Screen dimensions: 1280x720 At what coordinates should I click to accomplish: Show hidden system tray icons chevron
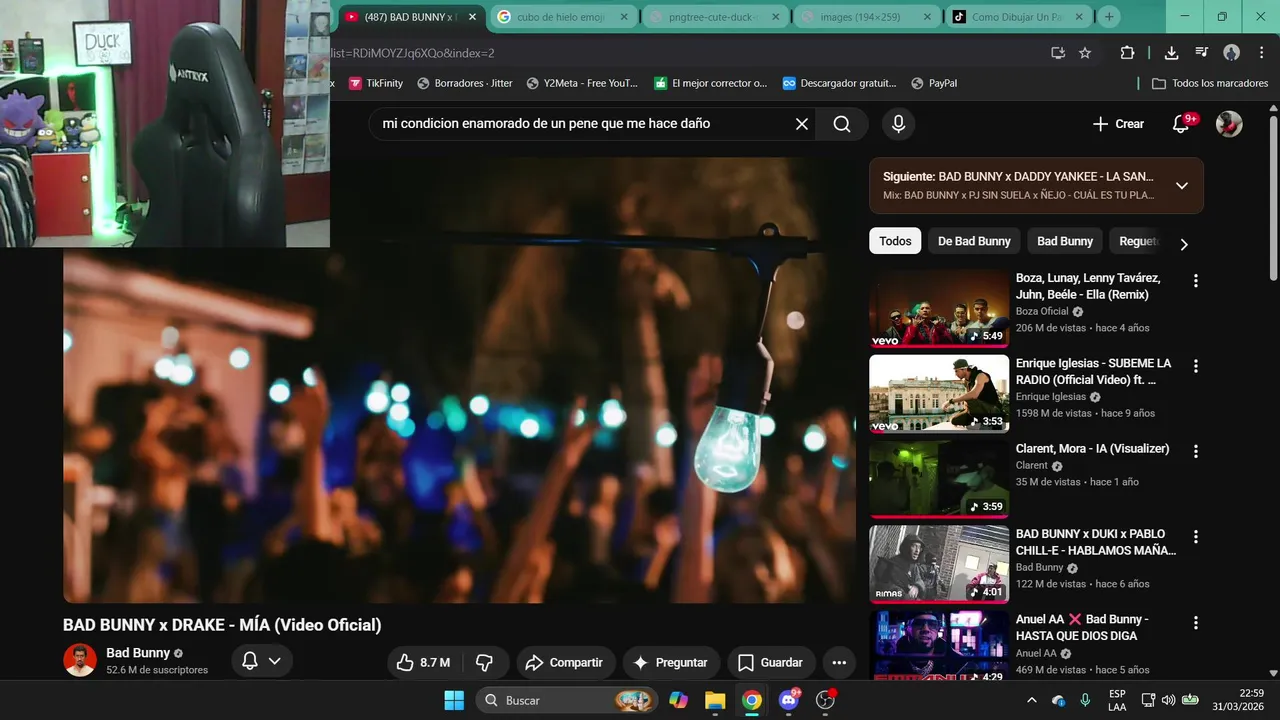tap(1031, 700)
